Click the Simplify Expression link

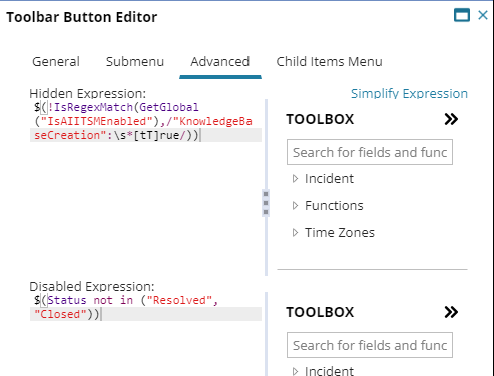pyautogui.click(x=409, y=94)
